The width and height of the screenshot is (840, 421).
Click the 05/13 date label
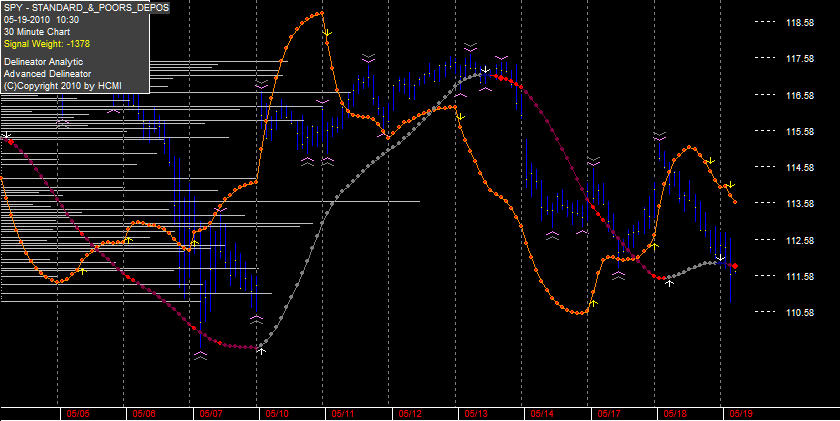point(476,414)
